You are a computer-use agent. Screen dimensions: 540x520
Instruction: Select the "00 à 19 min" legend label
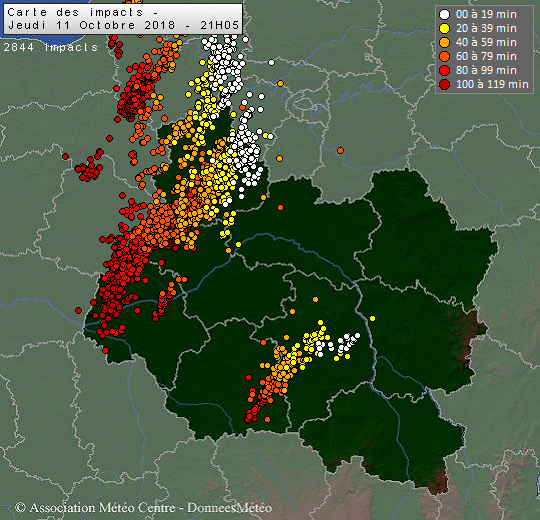coord(486,14)
